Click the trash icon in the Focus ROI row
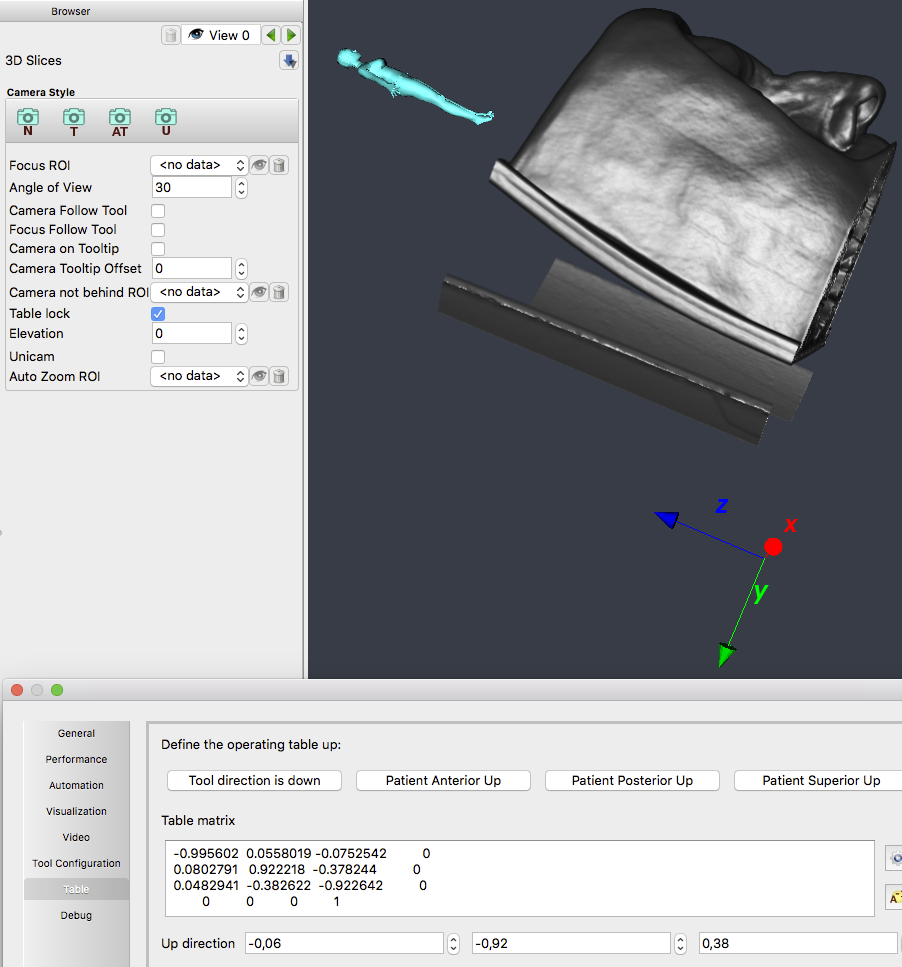This screenshot has width=902, height=967. (x=280, y=166)
